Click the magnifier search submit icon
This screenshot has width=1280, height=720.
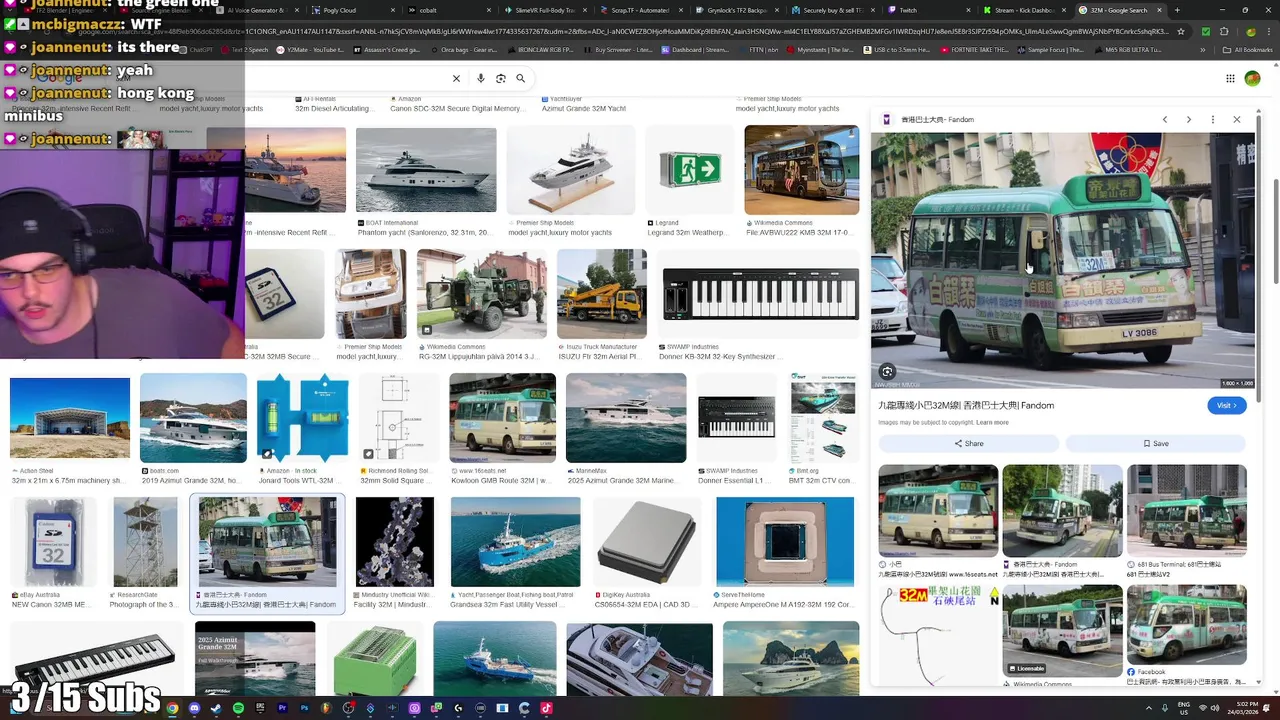click(520, 78)
